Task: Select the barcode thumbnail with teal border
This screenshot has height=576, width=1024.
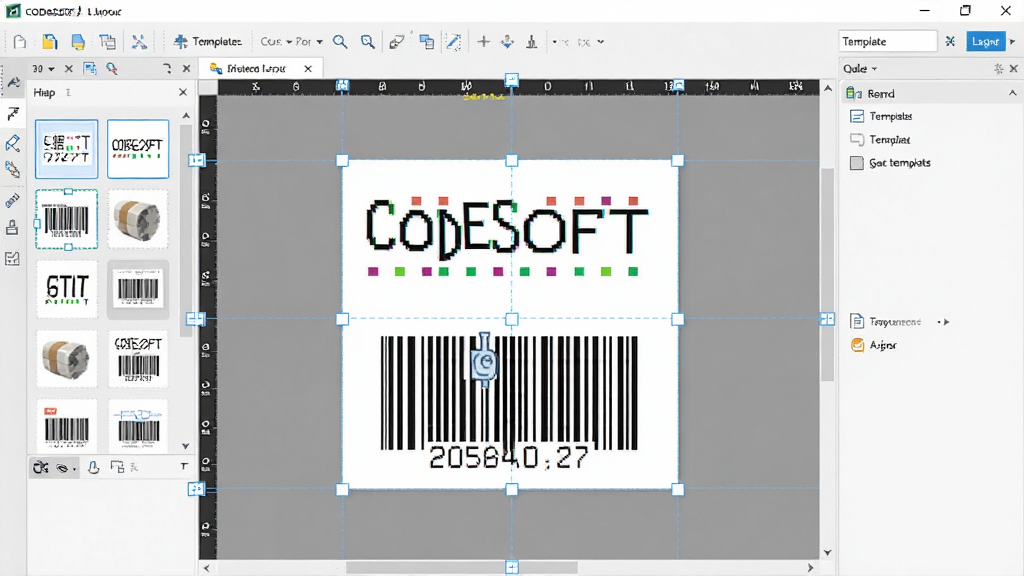Action: (67, 219)
